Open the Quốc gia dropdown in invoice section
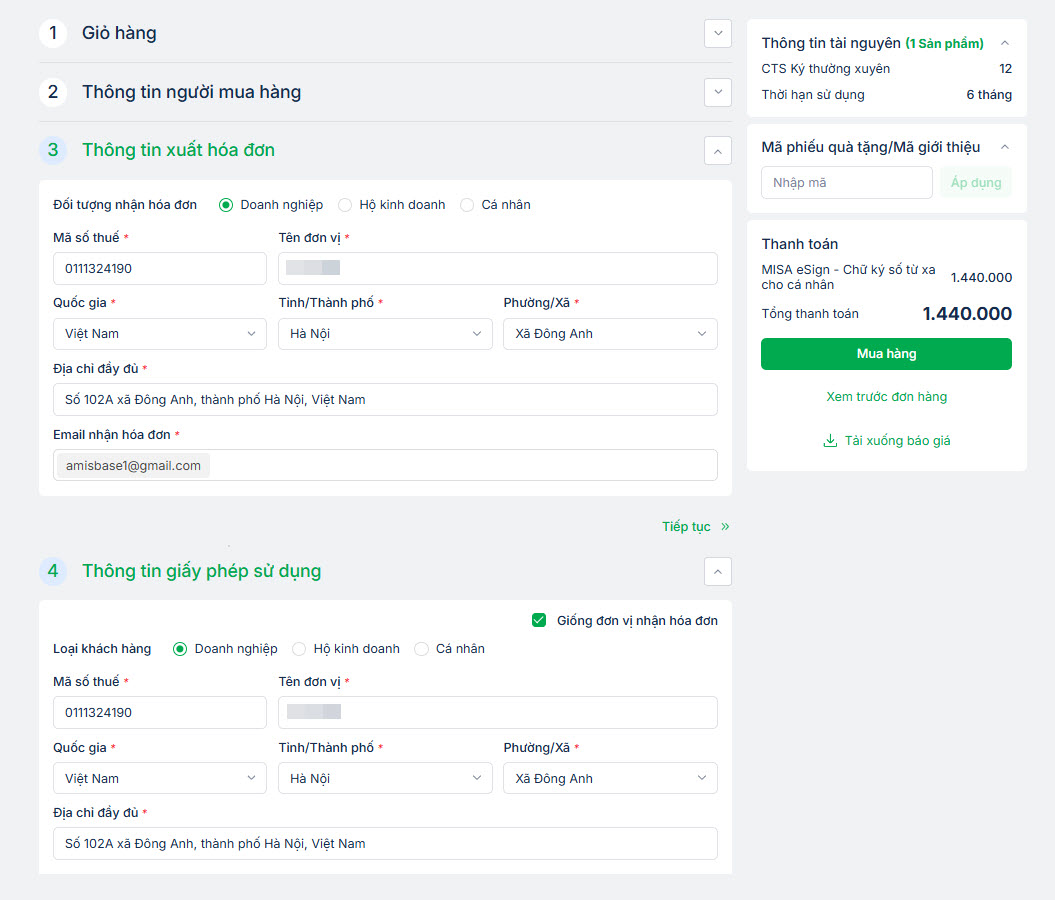1055x900 pixels. (x=160, y=334)
